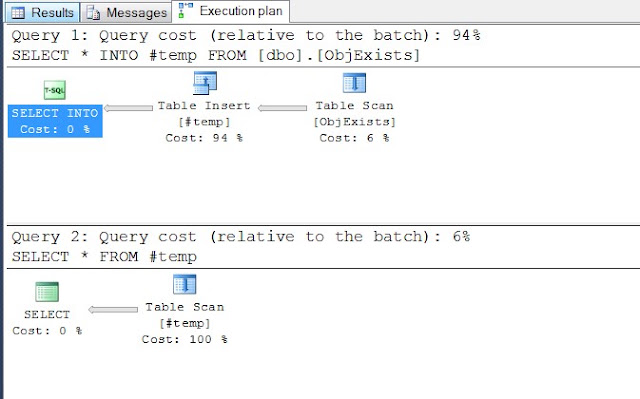Click arrow from Table Scan to Table Insert
640x399 pixels.
tap(282, 108)
